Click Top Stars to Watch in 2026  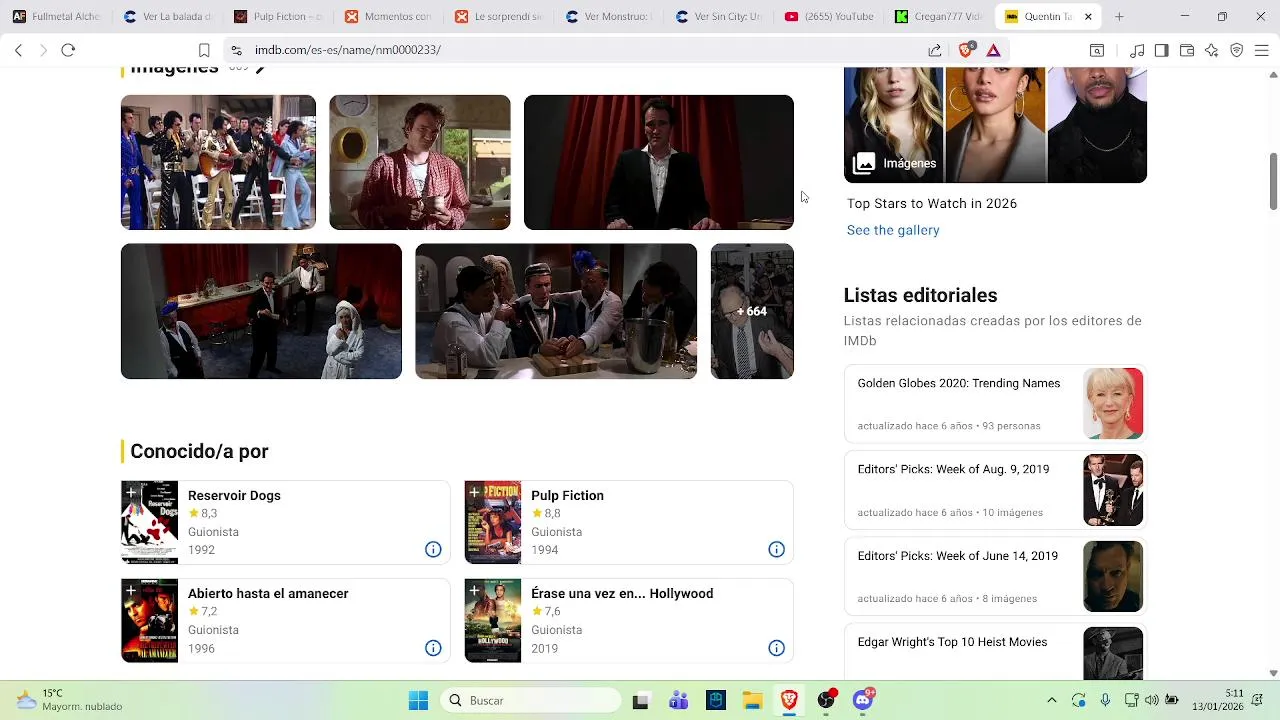932,203
